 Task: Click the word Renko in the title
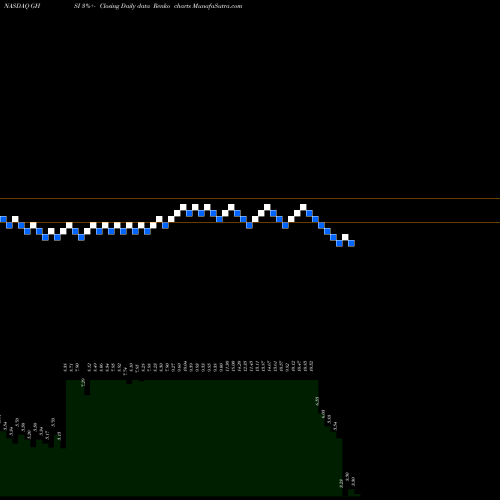click(x=162, y=6)
